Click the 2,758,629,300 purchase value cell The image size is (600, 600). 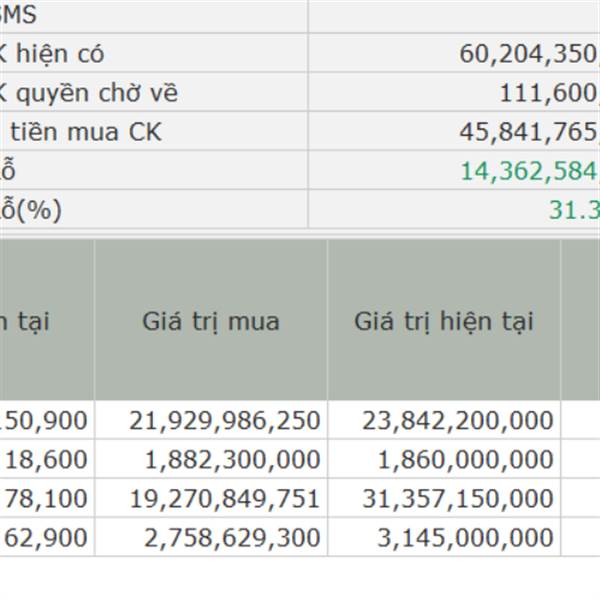pyautogui.click(x=211, y=537)
